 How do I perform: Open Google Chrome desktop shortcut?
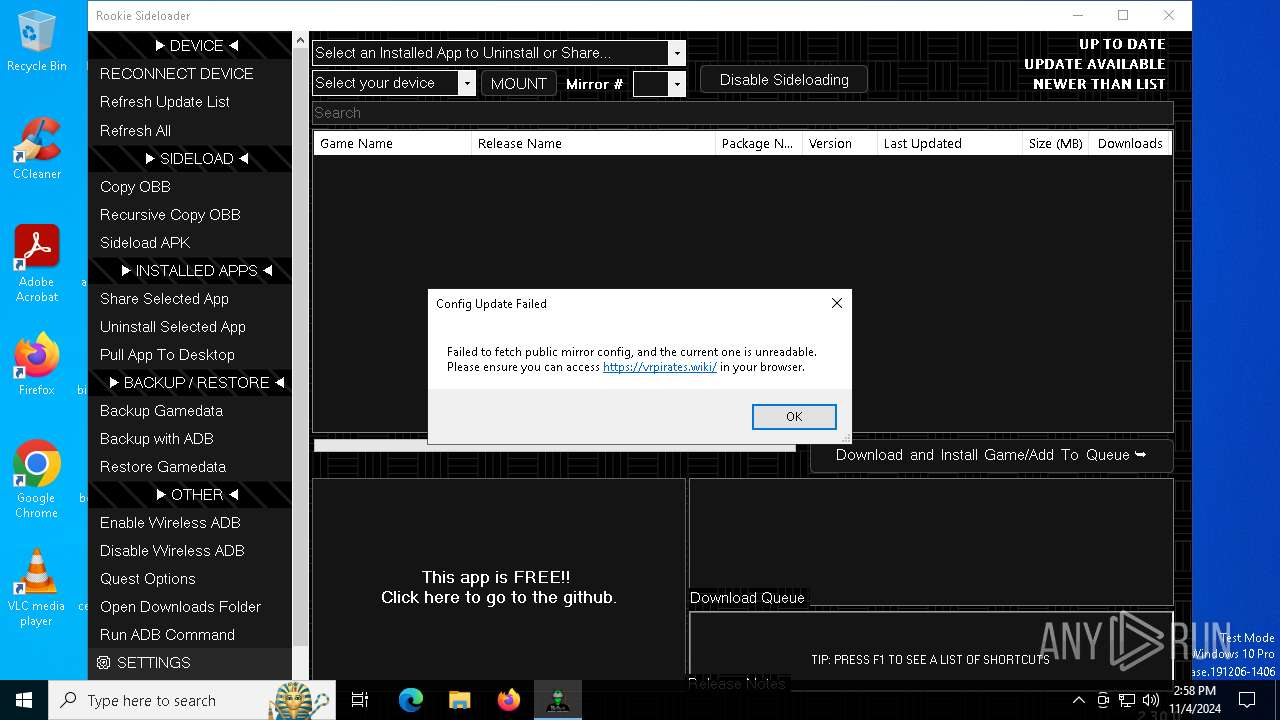37,479
